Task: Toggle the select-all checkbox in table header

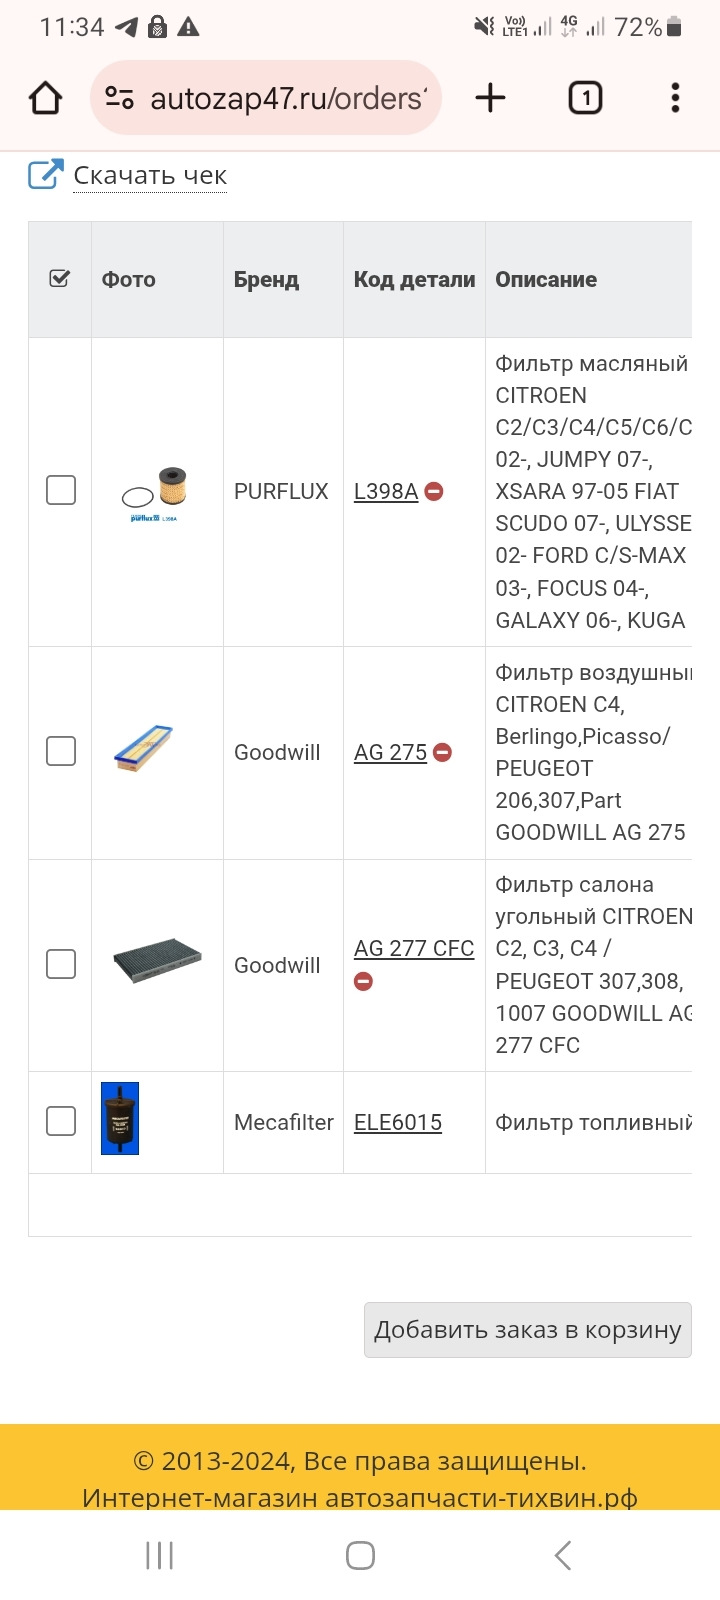Action: (60, 279)
